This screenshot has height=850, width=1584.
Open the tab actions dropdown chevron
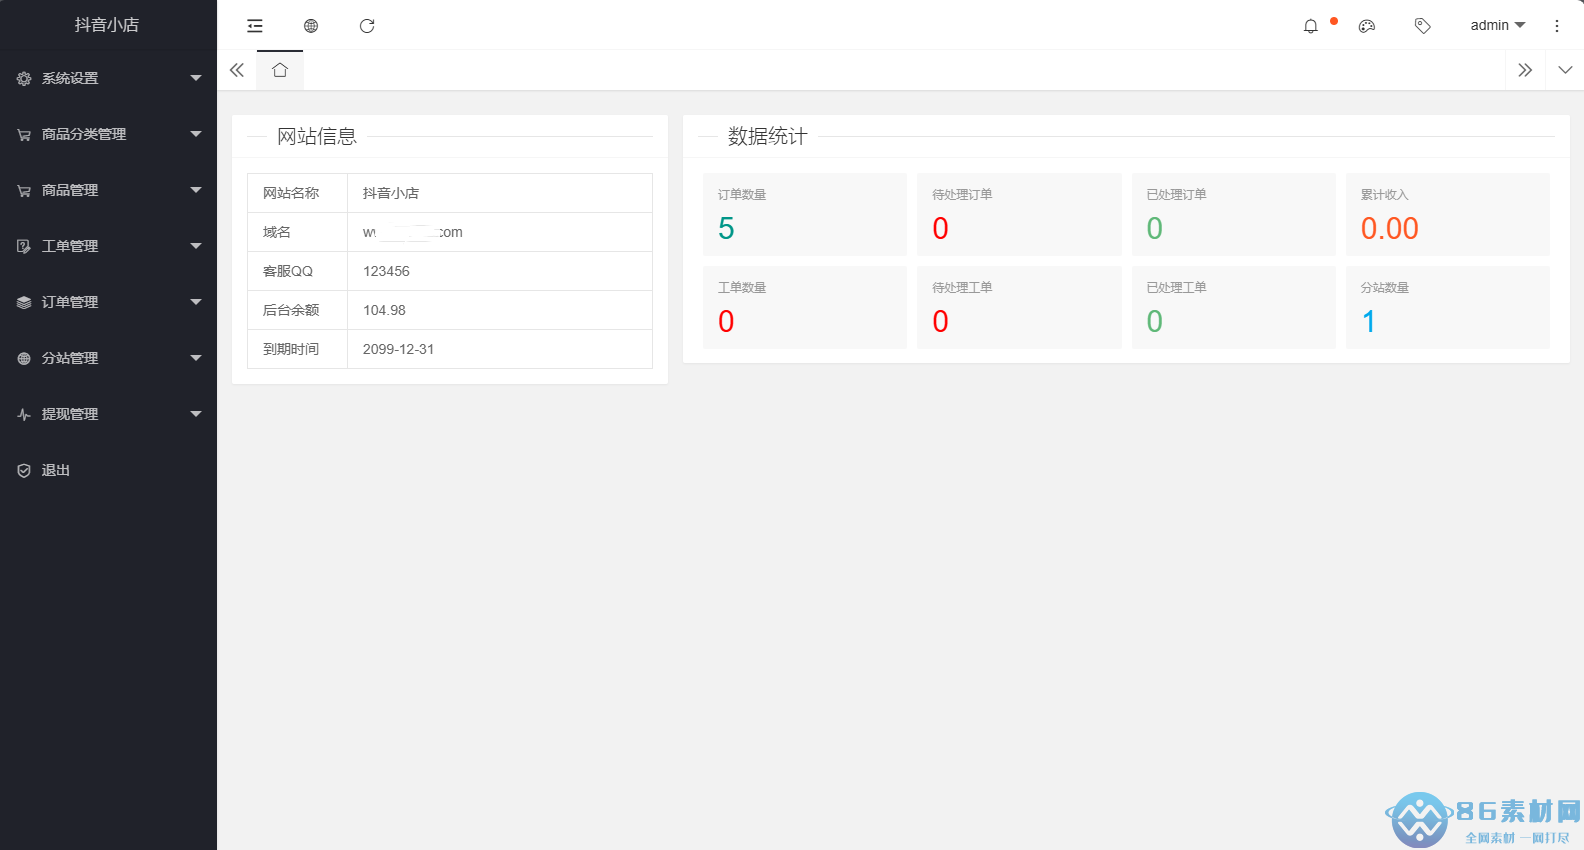[x=1565, y=70]
